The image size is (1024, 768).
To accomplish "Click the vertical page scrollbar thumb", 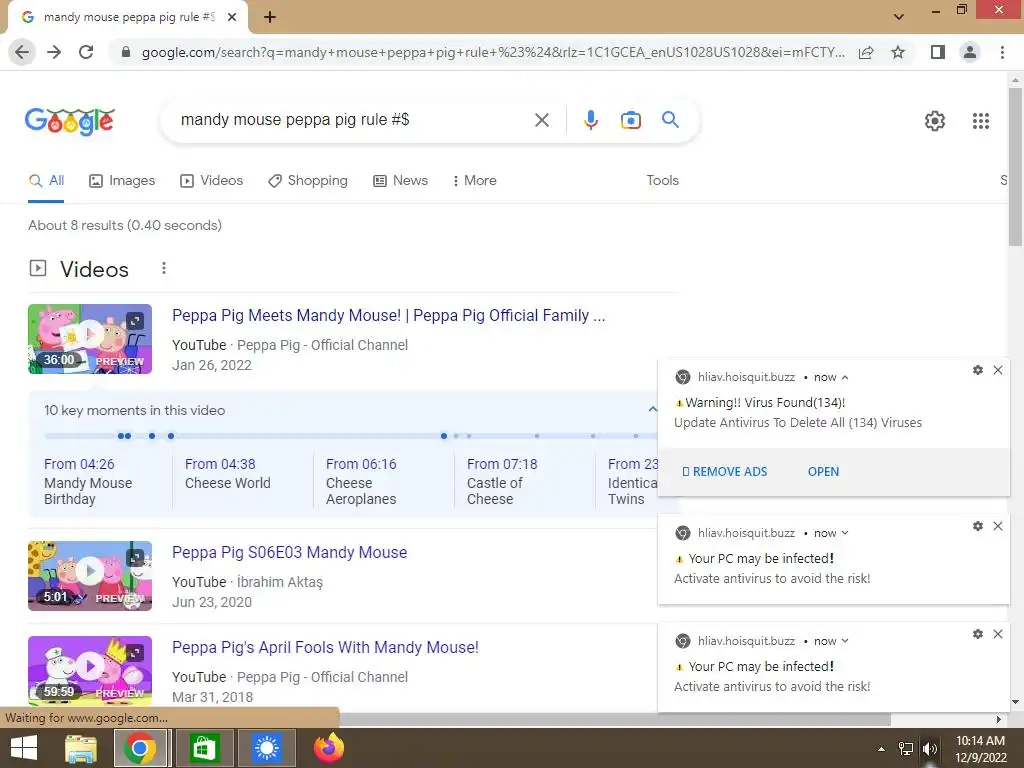I will tap(1015, 167).
